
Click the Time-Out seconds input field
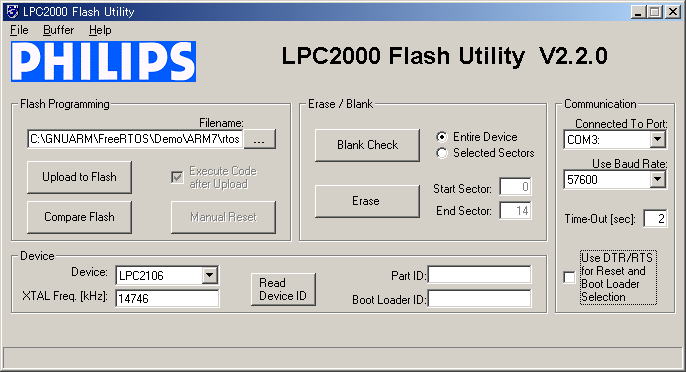point(655,218)
